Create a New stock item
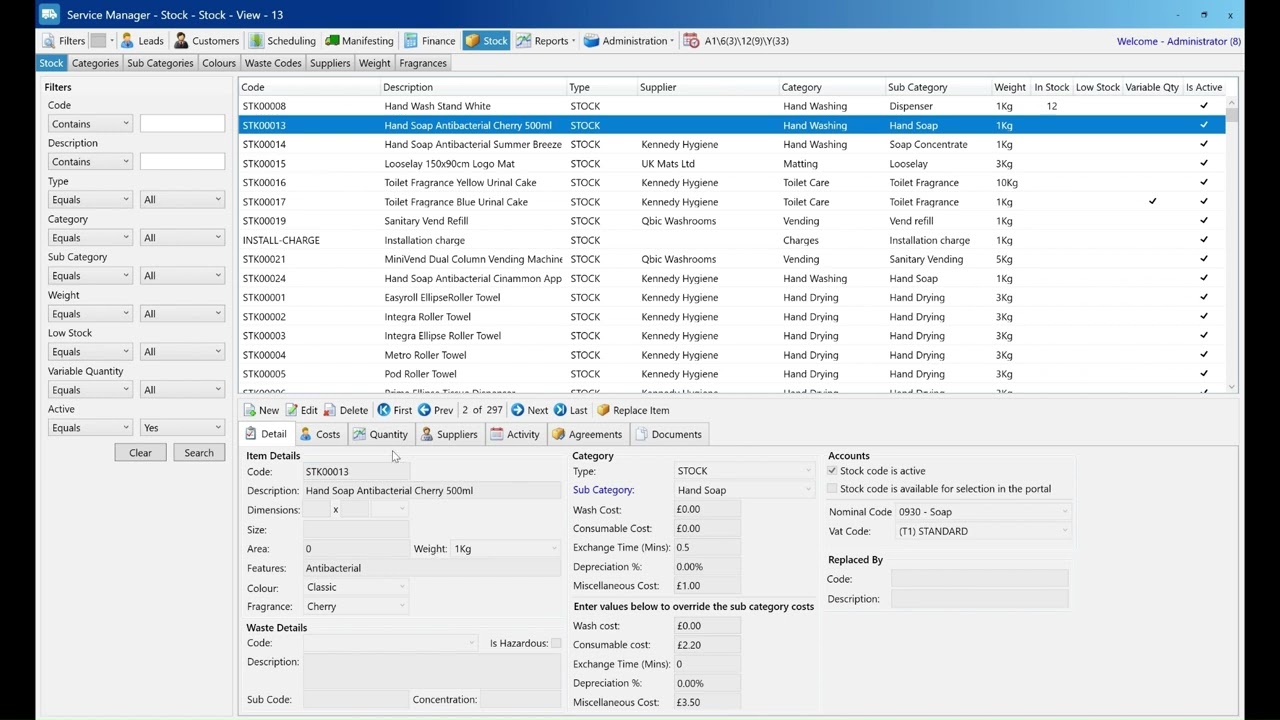Viewport: 1280px width, 720px height. click(x=261, y=410)
